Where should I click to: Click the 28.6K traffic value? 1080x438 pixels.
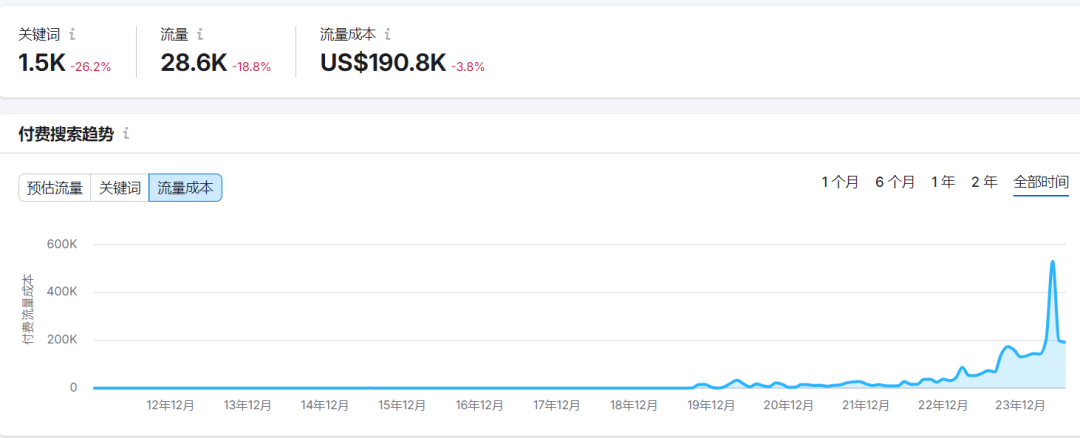tap(194, 63)
